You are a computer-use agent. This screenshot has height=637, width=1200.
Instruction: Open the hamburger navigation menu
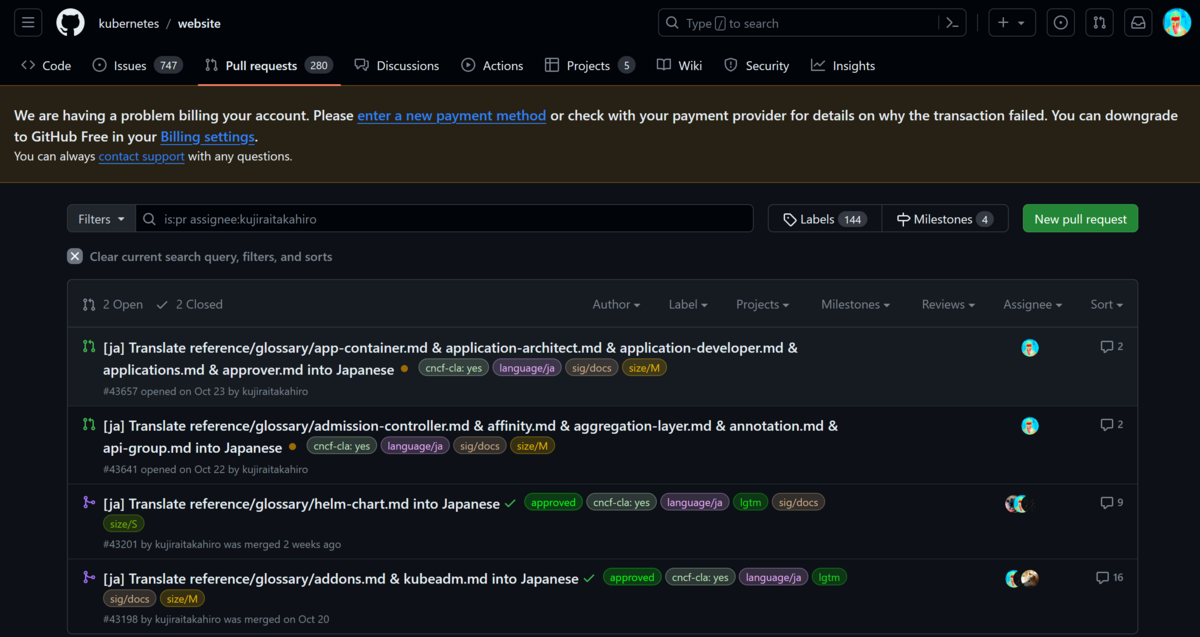(28, 23)
